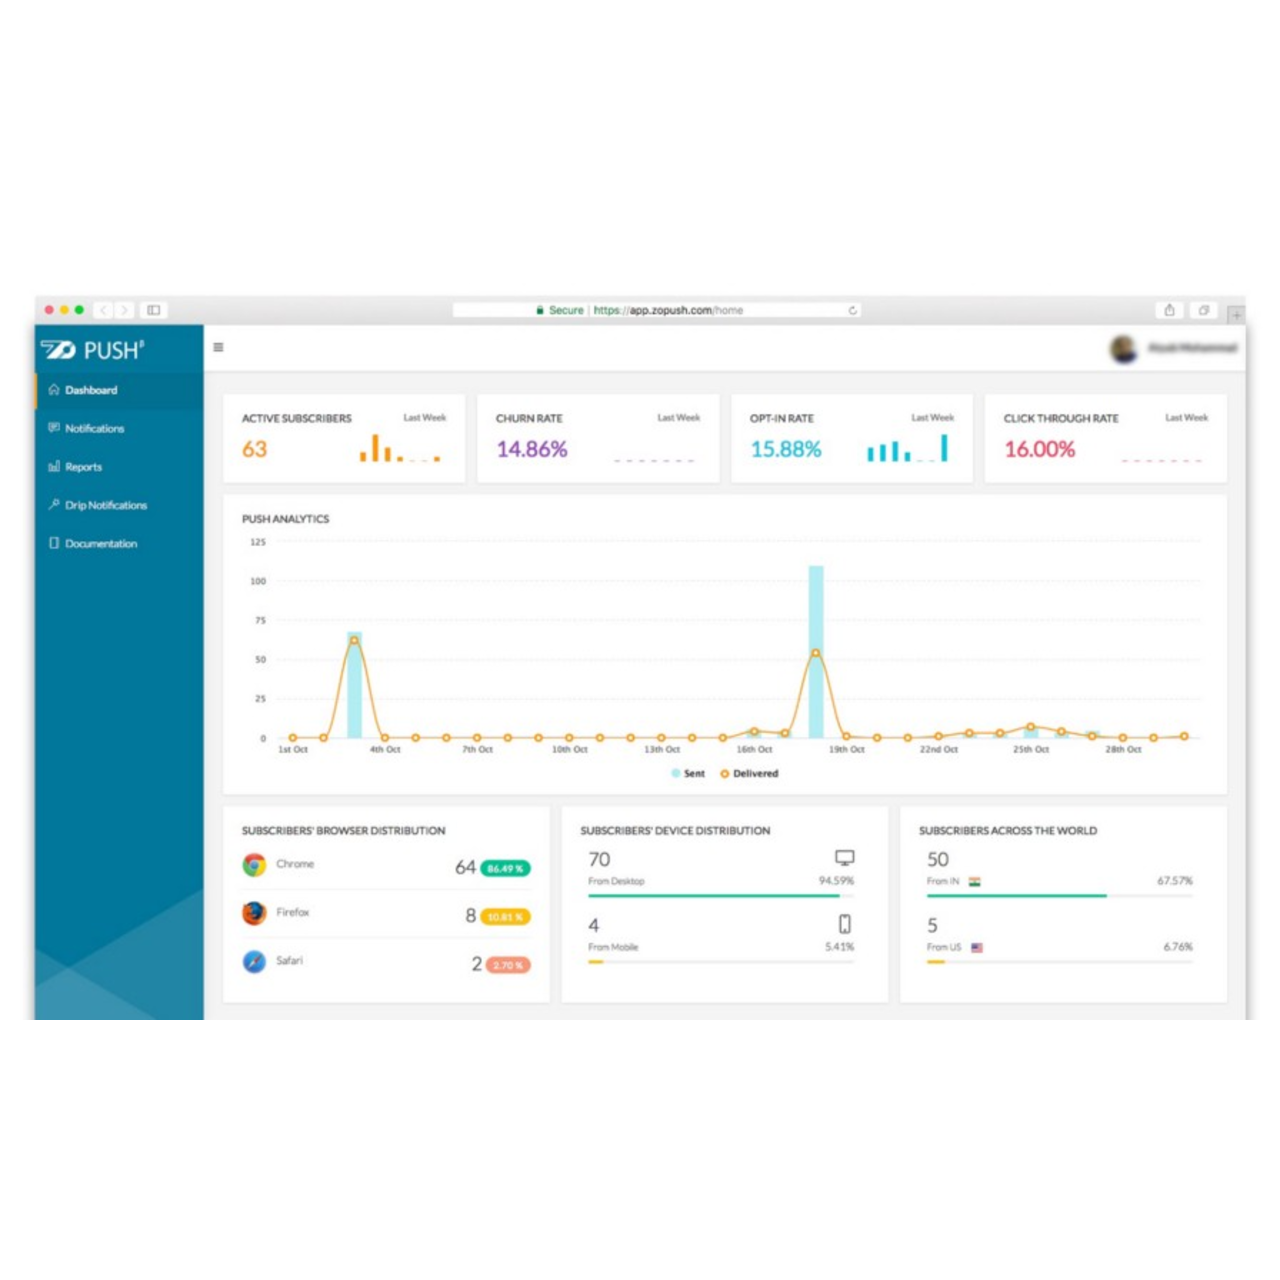
Task: Toggle the Sent legend series
Action: [688, 773]
